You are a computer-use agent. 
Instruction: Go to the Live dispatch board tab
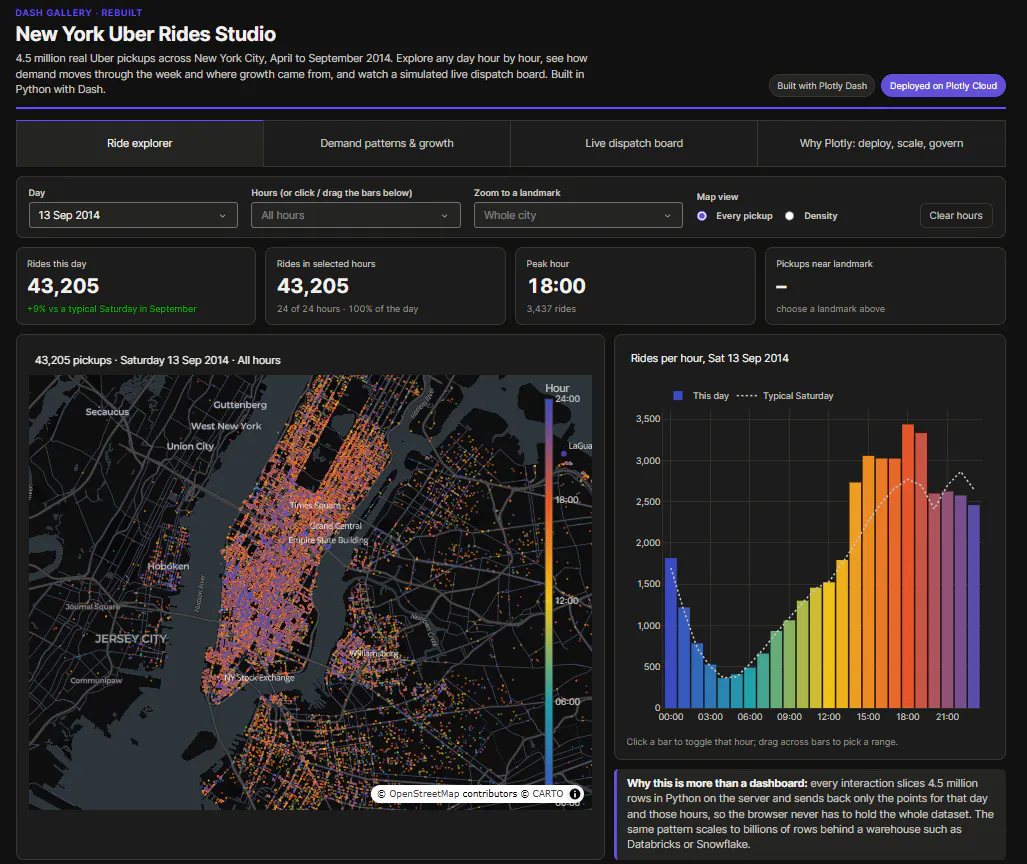click(634, 143)
